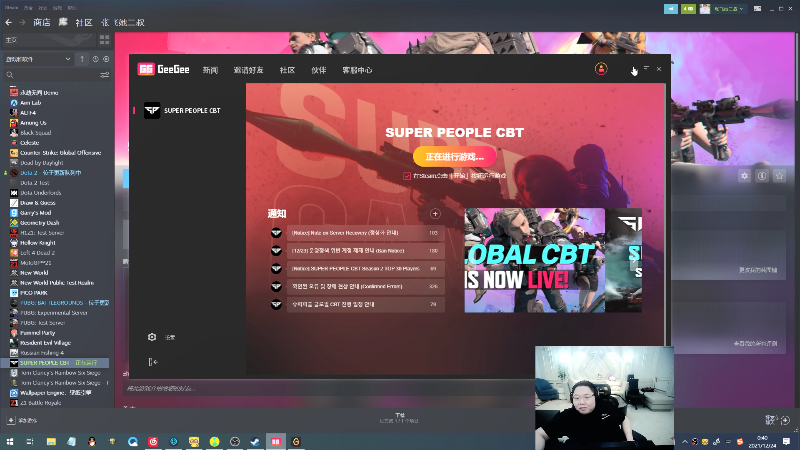800x450 pixels.
Task: Click ready-to-play icon in Steam library filter
Action: 106,59
